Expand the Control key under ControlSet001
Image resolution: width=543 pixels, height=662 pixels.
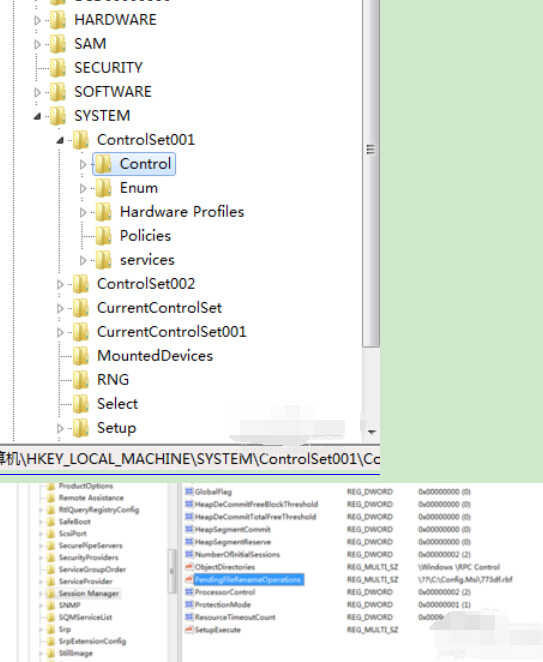click(x=83, y=164)
